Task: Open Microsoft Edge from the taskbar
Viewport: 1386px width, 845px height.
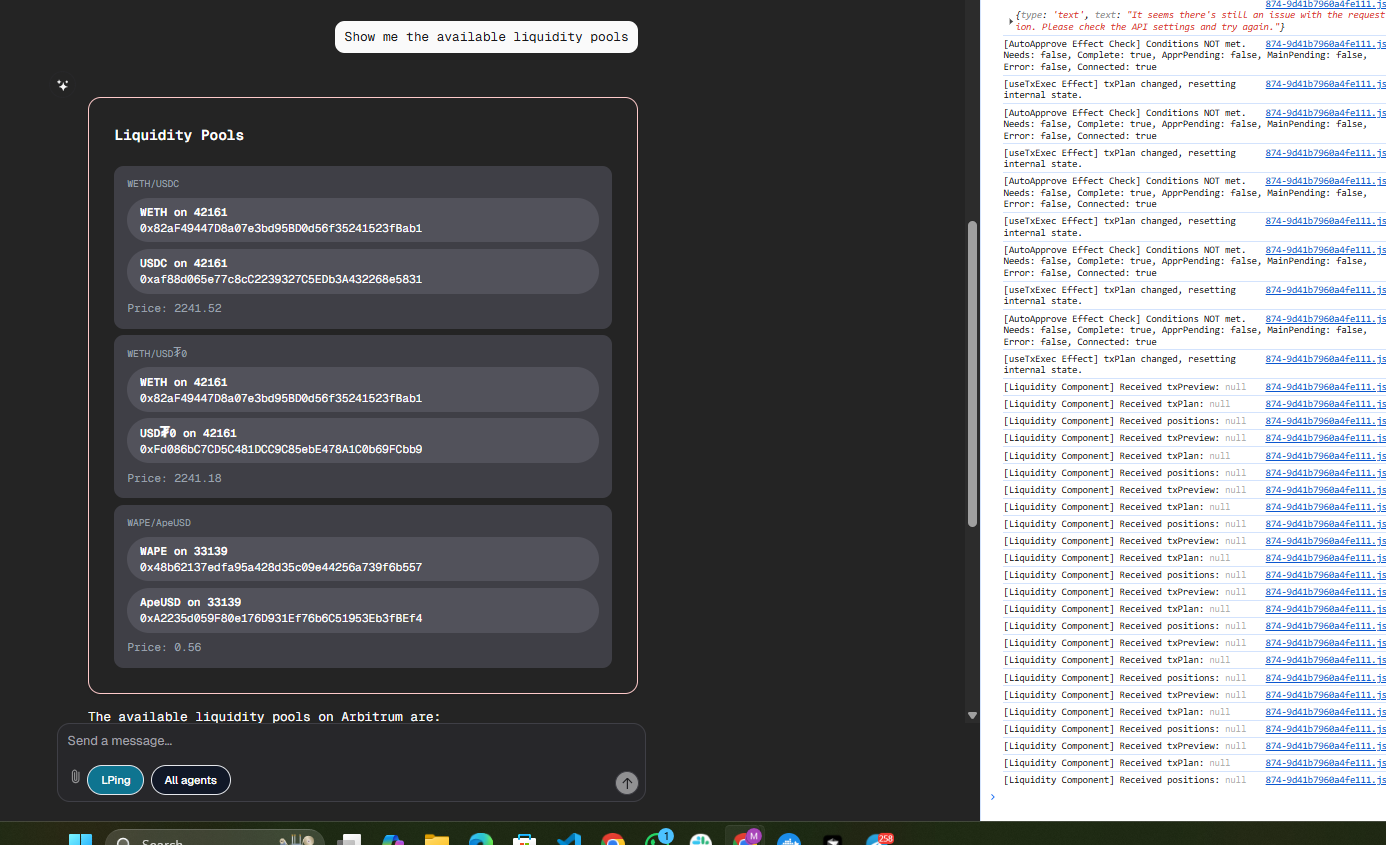Action: 481,840
